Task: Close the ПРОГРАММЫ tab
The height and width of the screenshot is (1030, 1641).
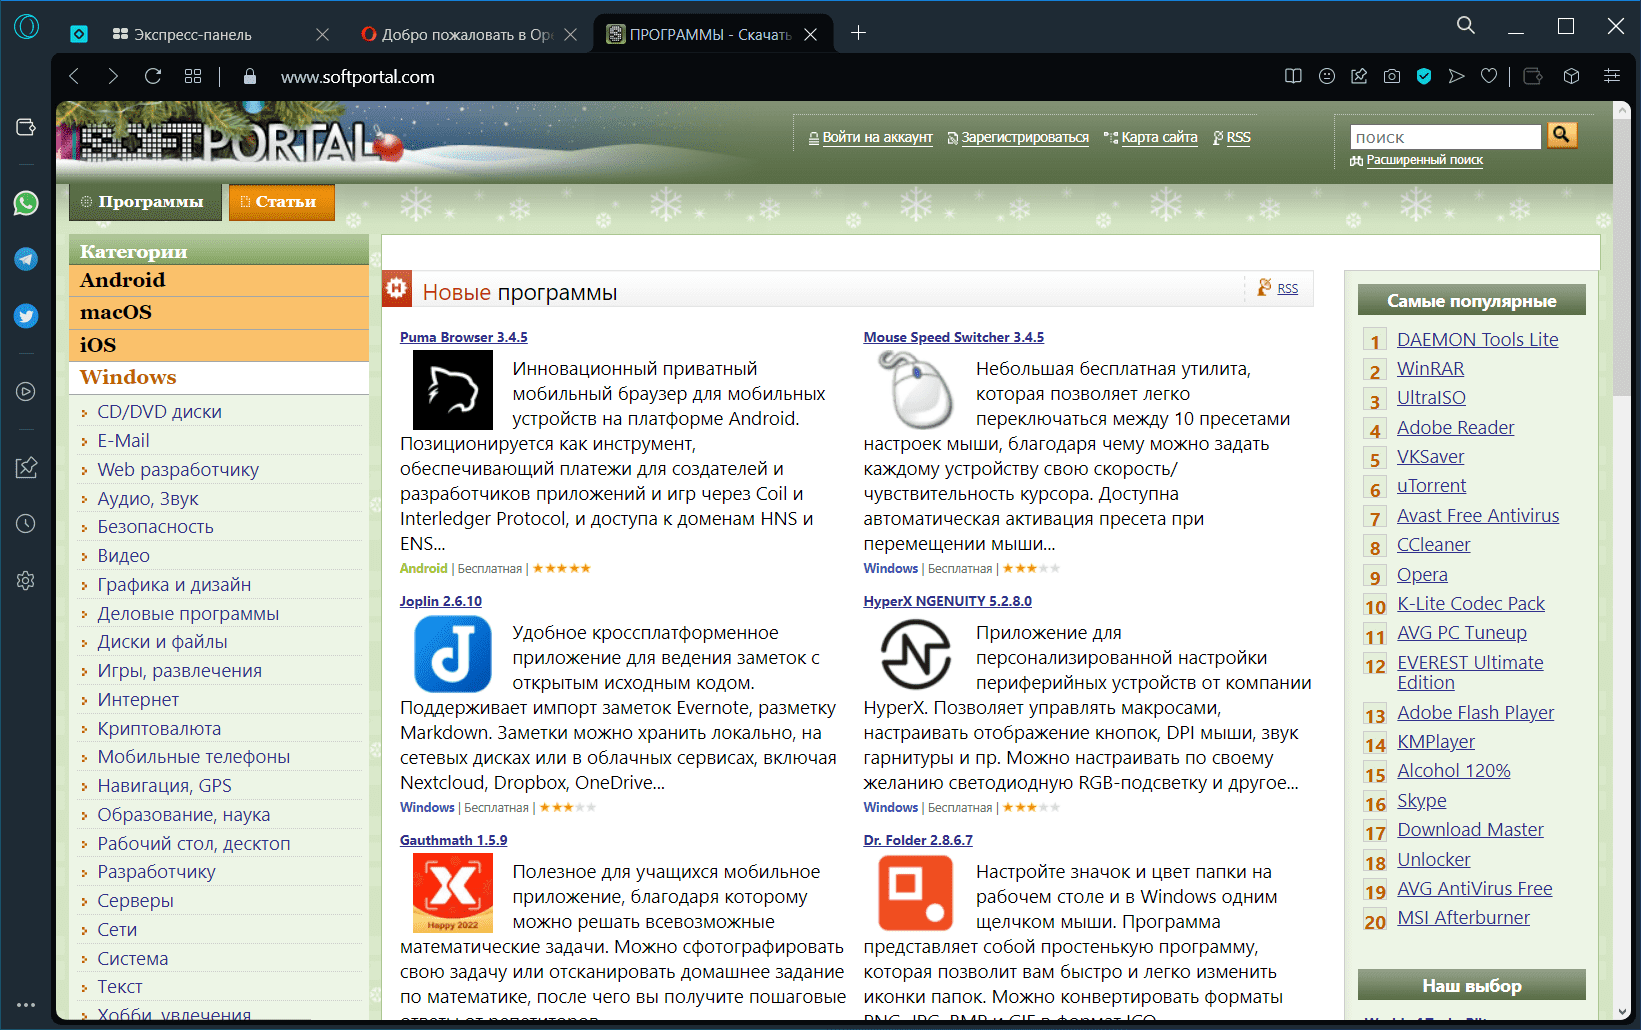Action: coord(811,34)
